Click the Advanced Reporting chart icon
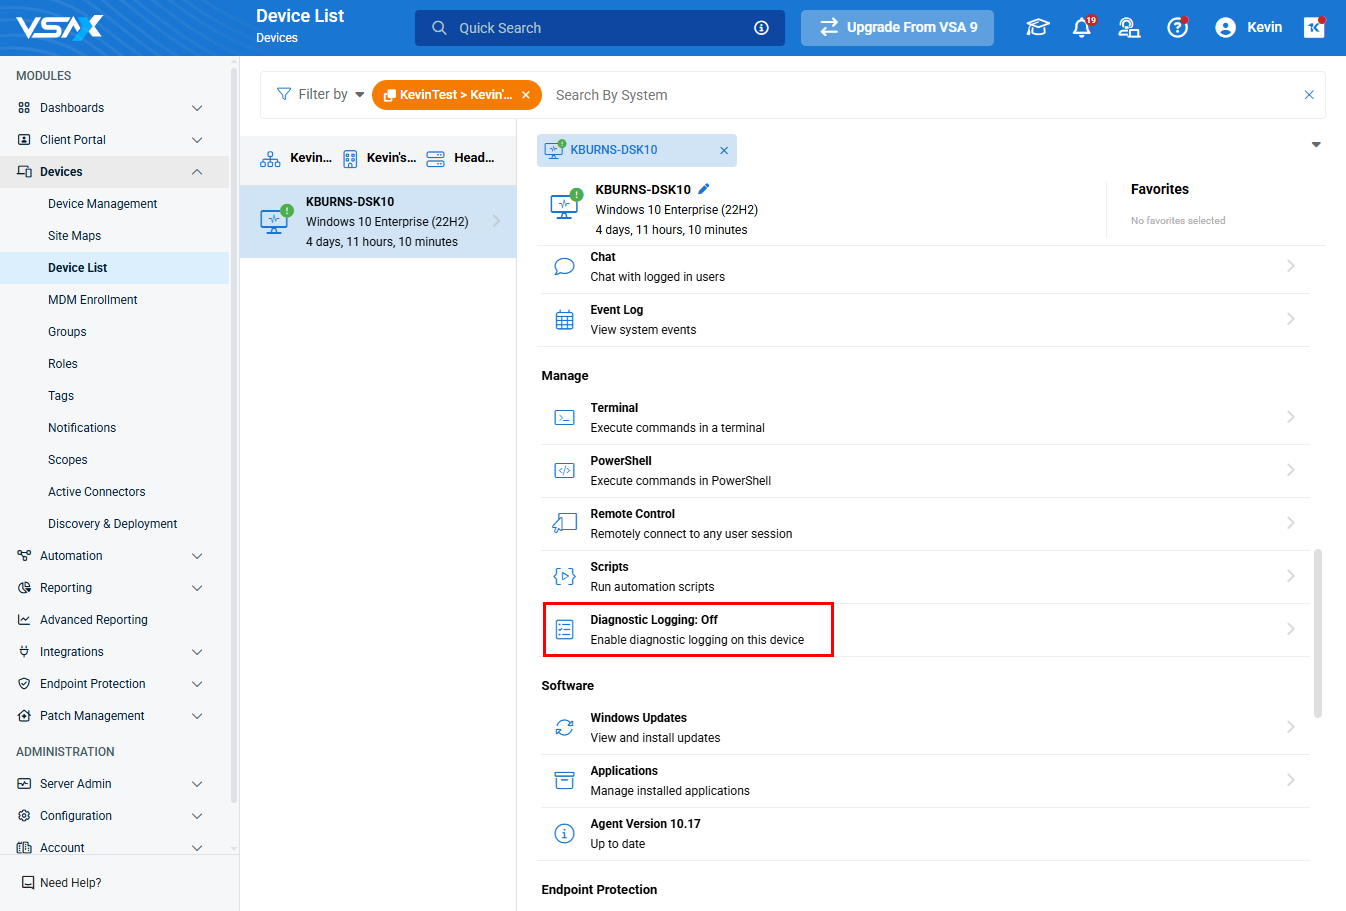The image size is (1346, 911). [24, 620]
